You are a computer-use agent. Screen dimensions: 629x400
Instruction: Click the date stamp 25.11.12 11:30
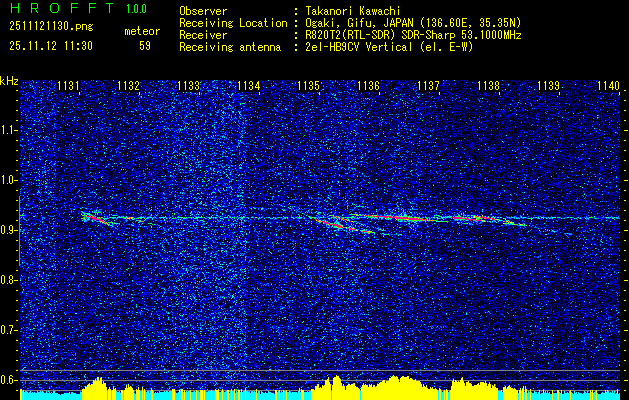point(51,46)
